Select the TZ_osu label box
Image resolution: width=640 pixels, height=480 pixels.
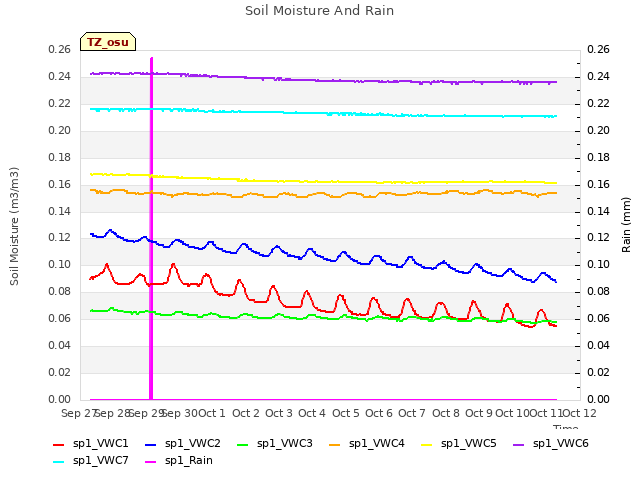tap(108, 42)
